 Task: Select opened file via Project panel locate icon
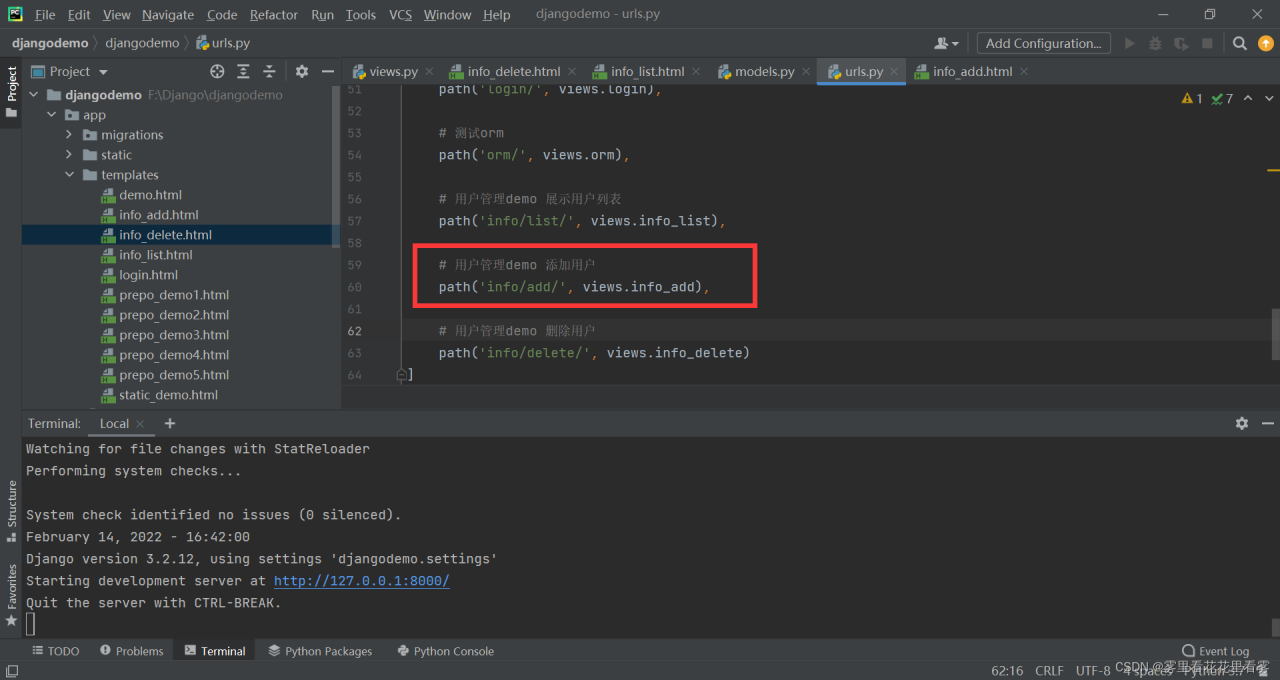217,71
